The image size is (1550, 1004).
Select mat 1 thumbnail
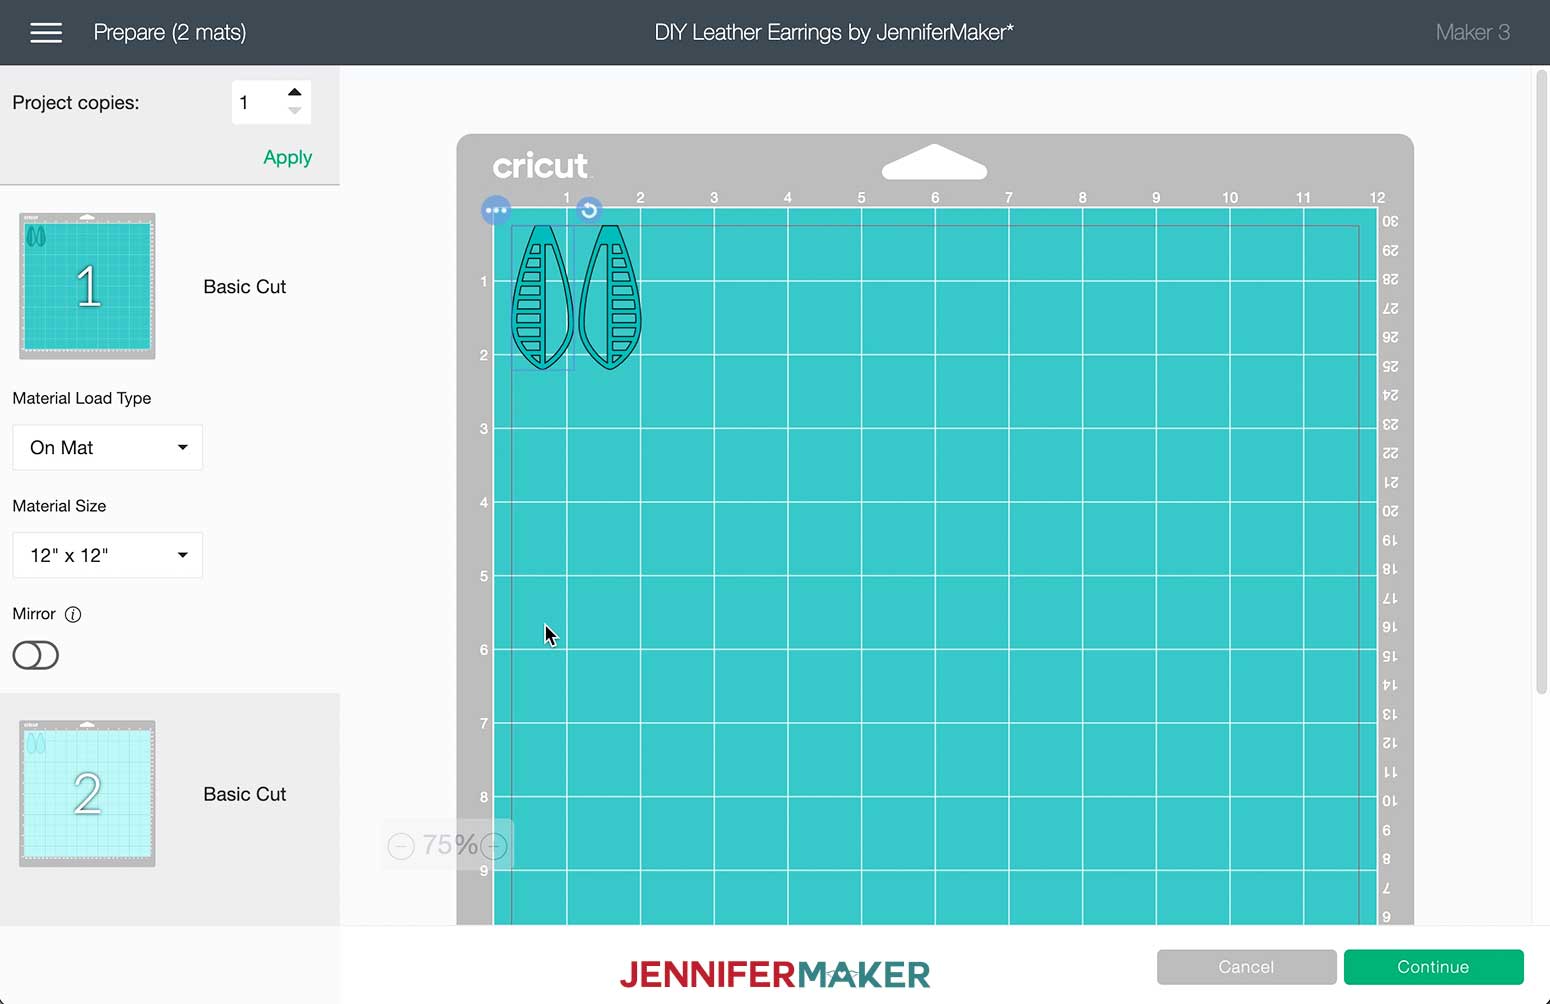point(87,286)
